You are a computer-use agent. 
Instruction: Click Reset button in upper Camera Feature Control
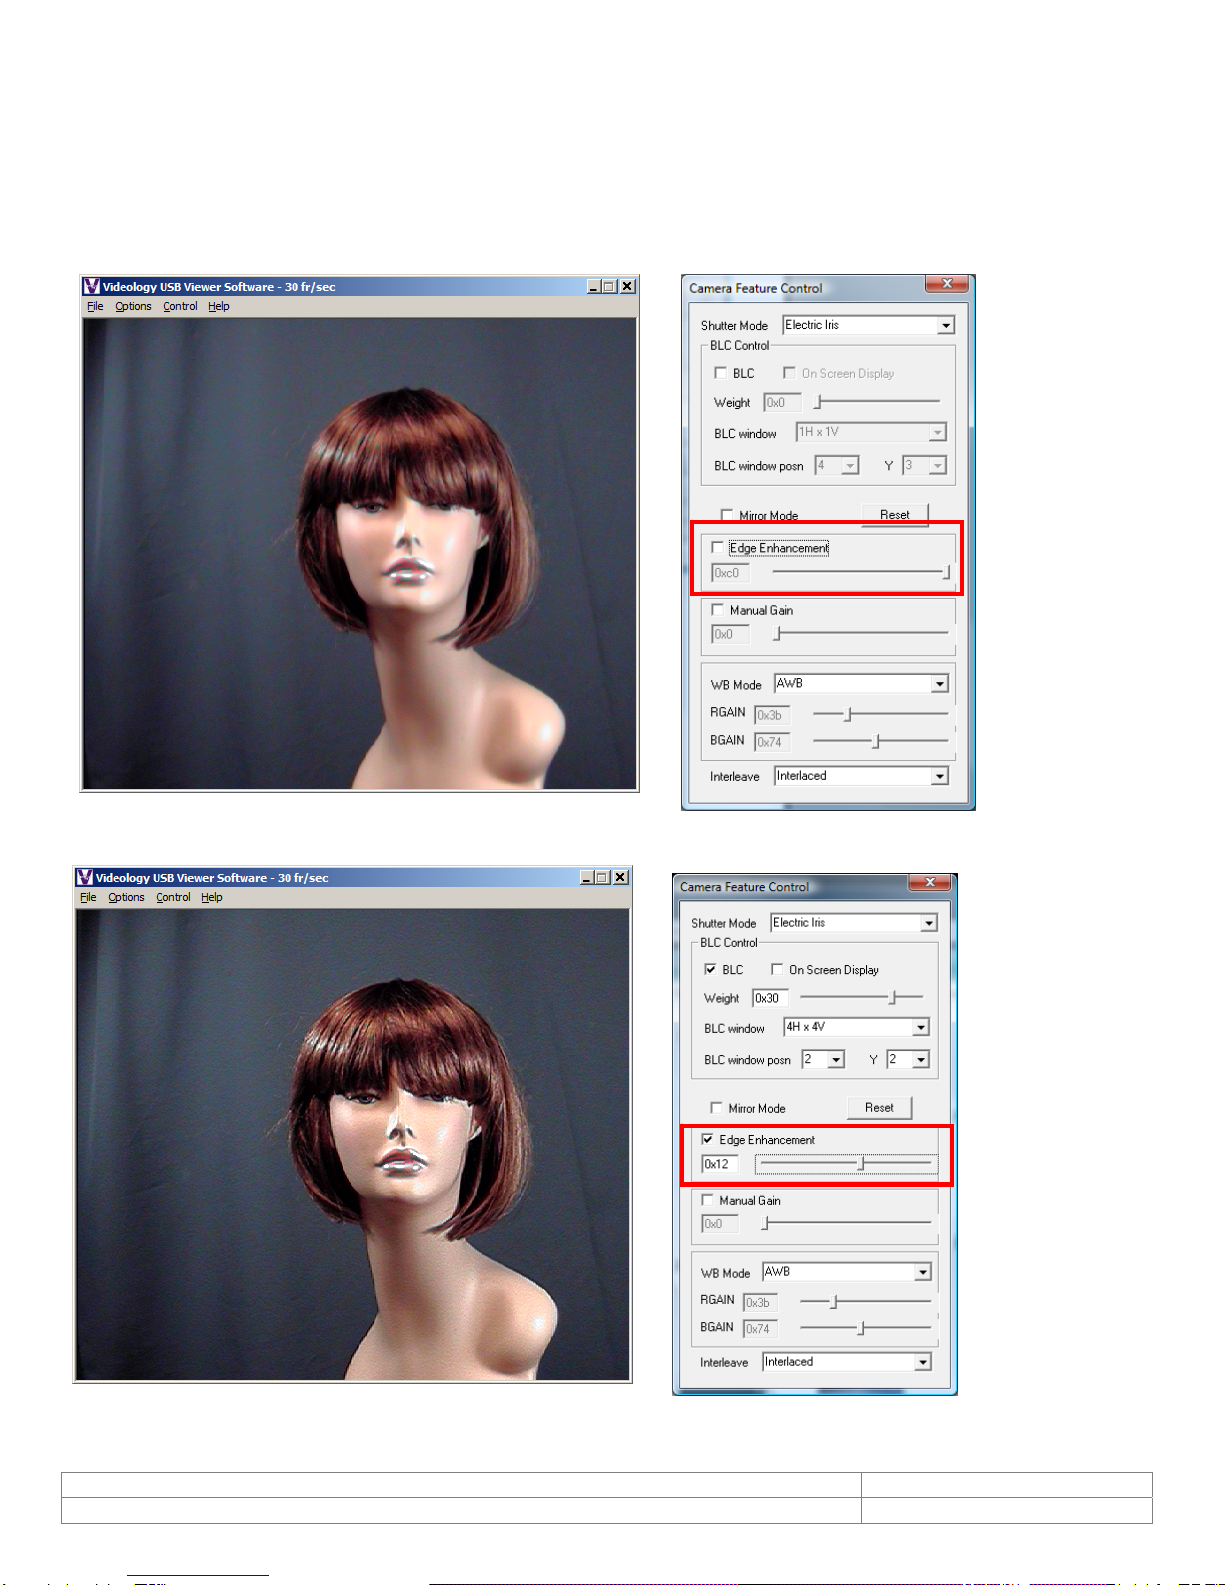[x=895, y=514]
